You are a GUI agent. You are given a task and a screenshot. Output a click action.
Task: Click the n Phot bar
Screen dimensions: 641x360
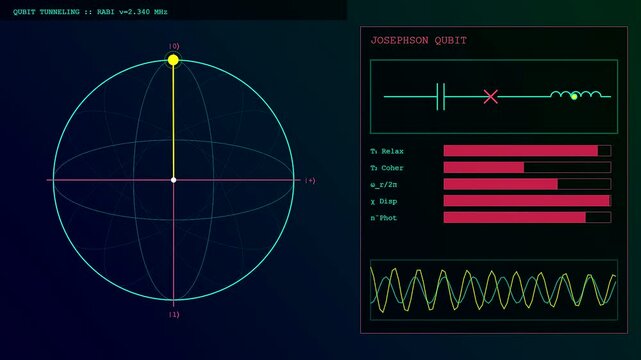[527, 217]
